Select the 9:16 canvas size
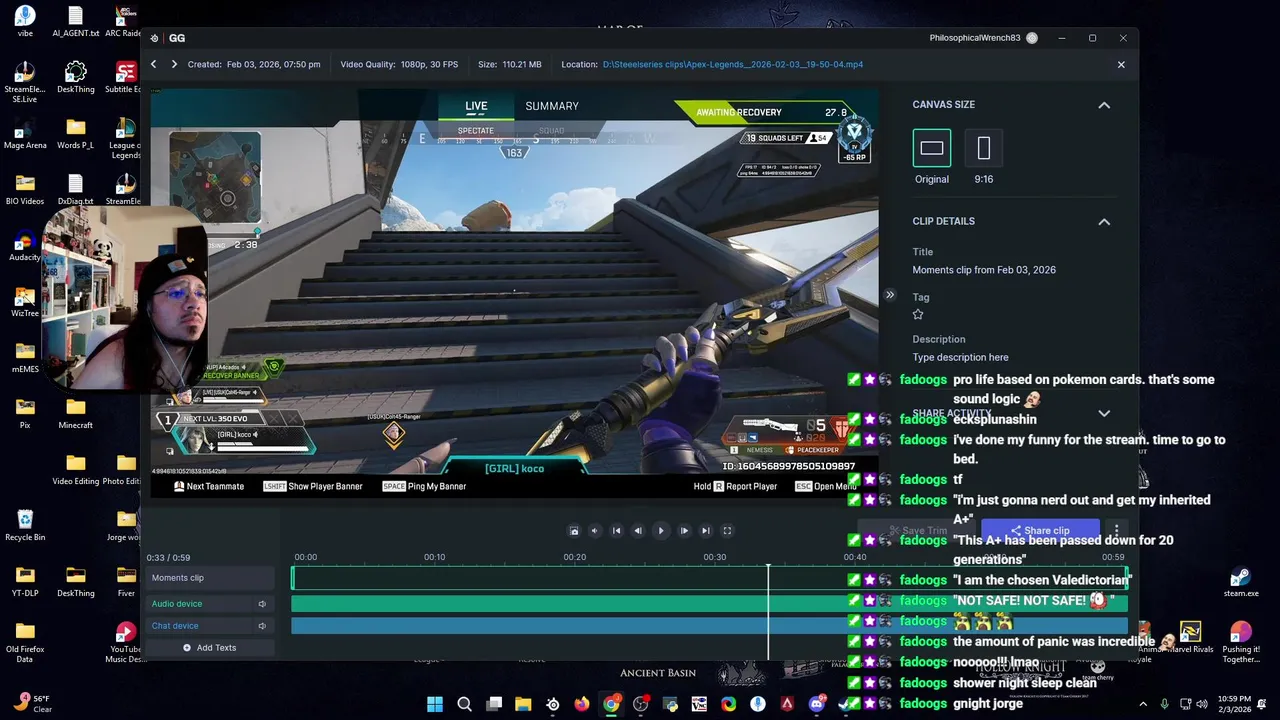 984,148
